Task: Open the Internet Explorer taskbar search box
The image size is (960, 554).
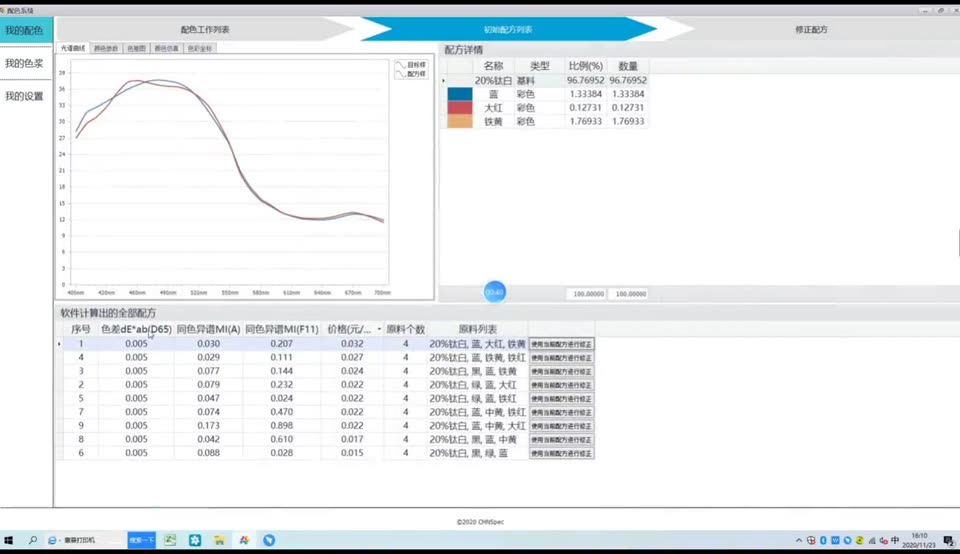Action: 84,540
